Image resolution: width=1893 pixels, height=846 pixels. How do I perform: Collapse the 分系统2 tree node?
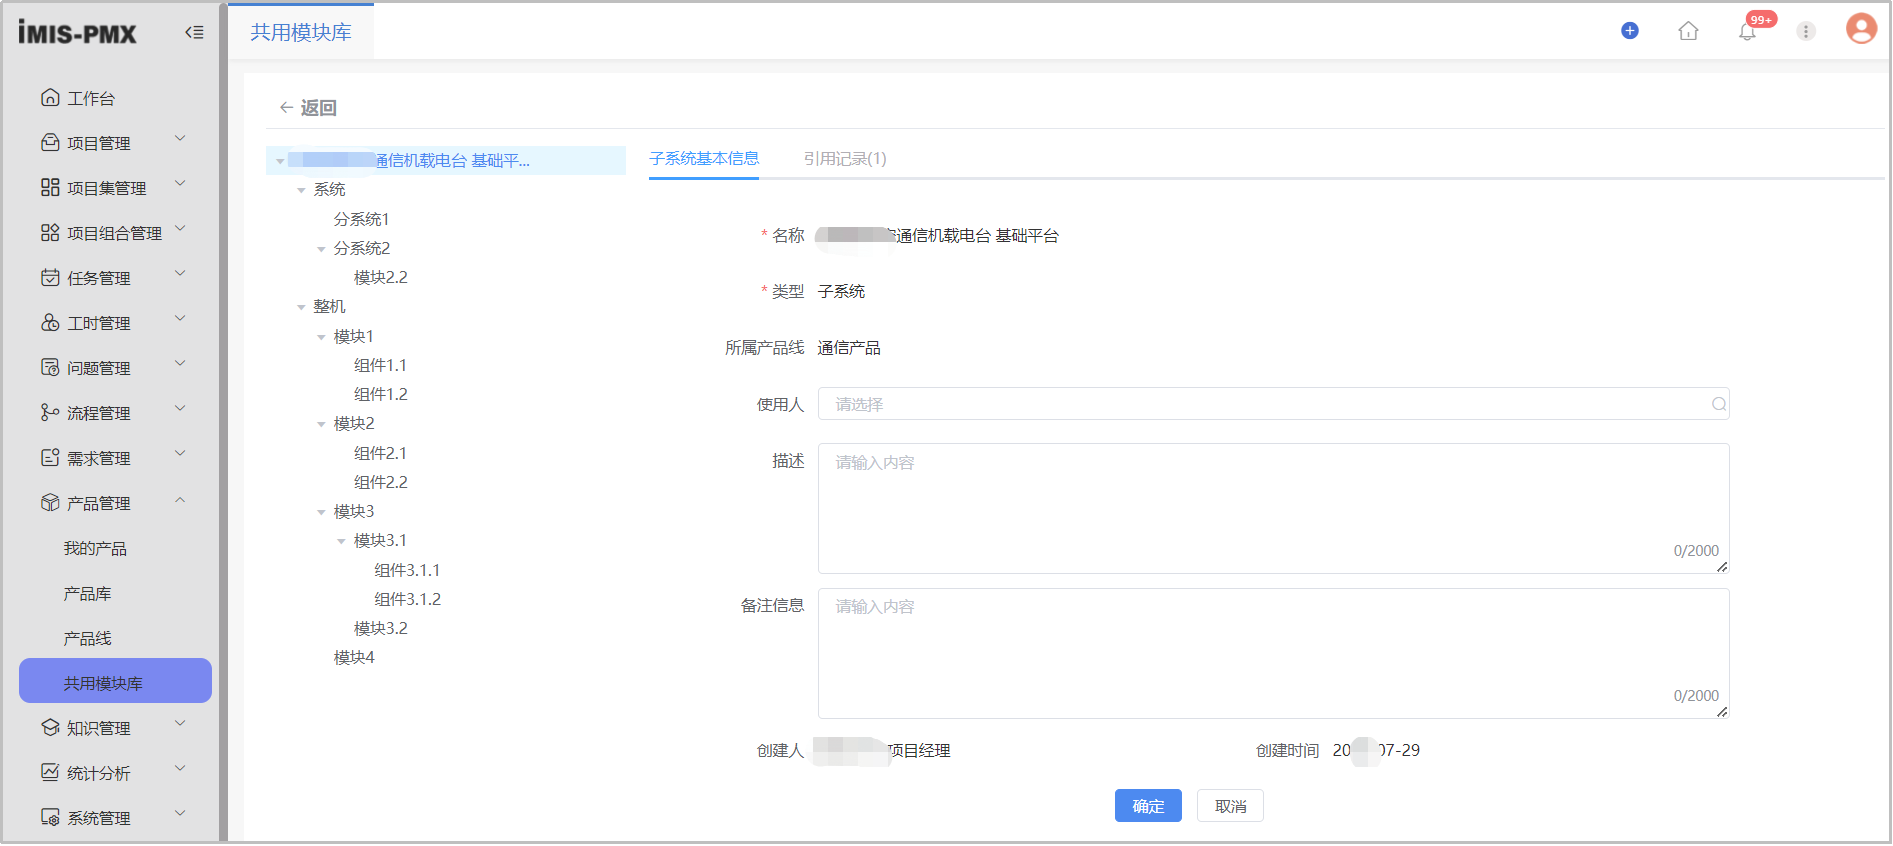(321, 249)
